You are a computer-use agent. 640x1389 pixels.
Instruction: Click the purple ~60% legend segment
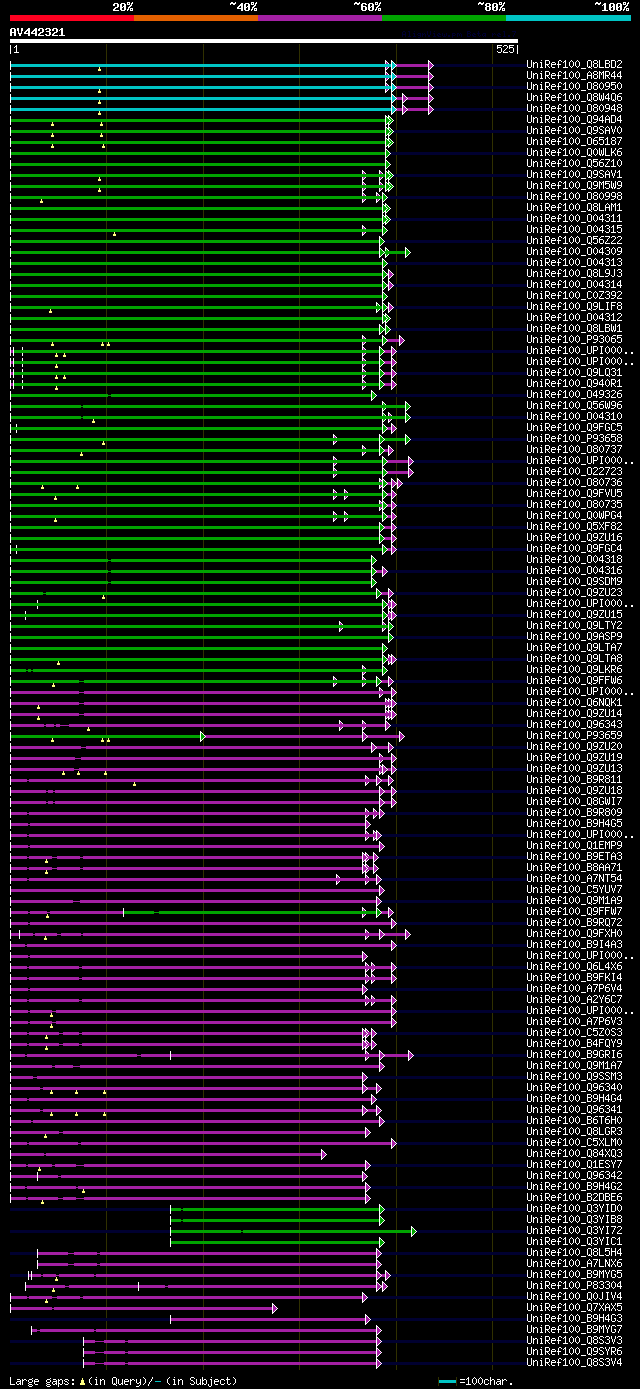pos(320,17)
